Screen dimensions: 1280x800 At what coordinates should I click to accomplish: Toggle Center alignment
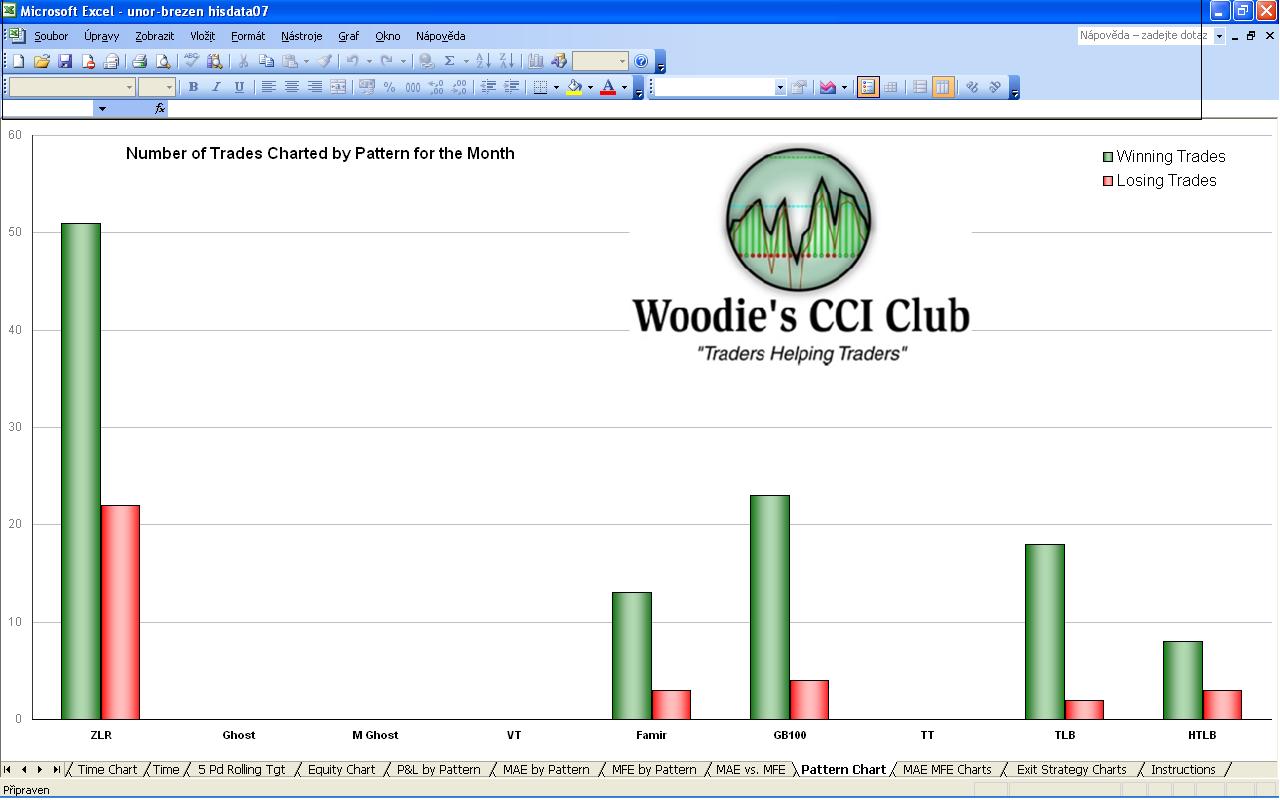[x=292, y=87]
